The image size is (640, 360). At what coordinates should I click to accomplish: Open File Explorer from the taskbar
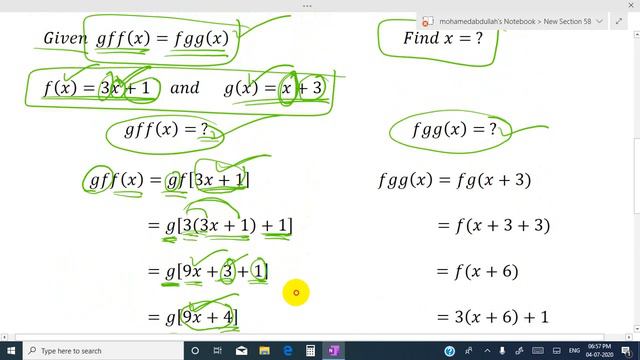point(264,351)
